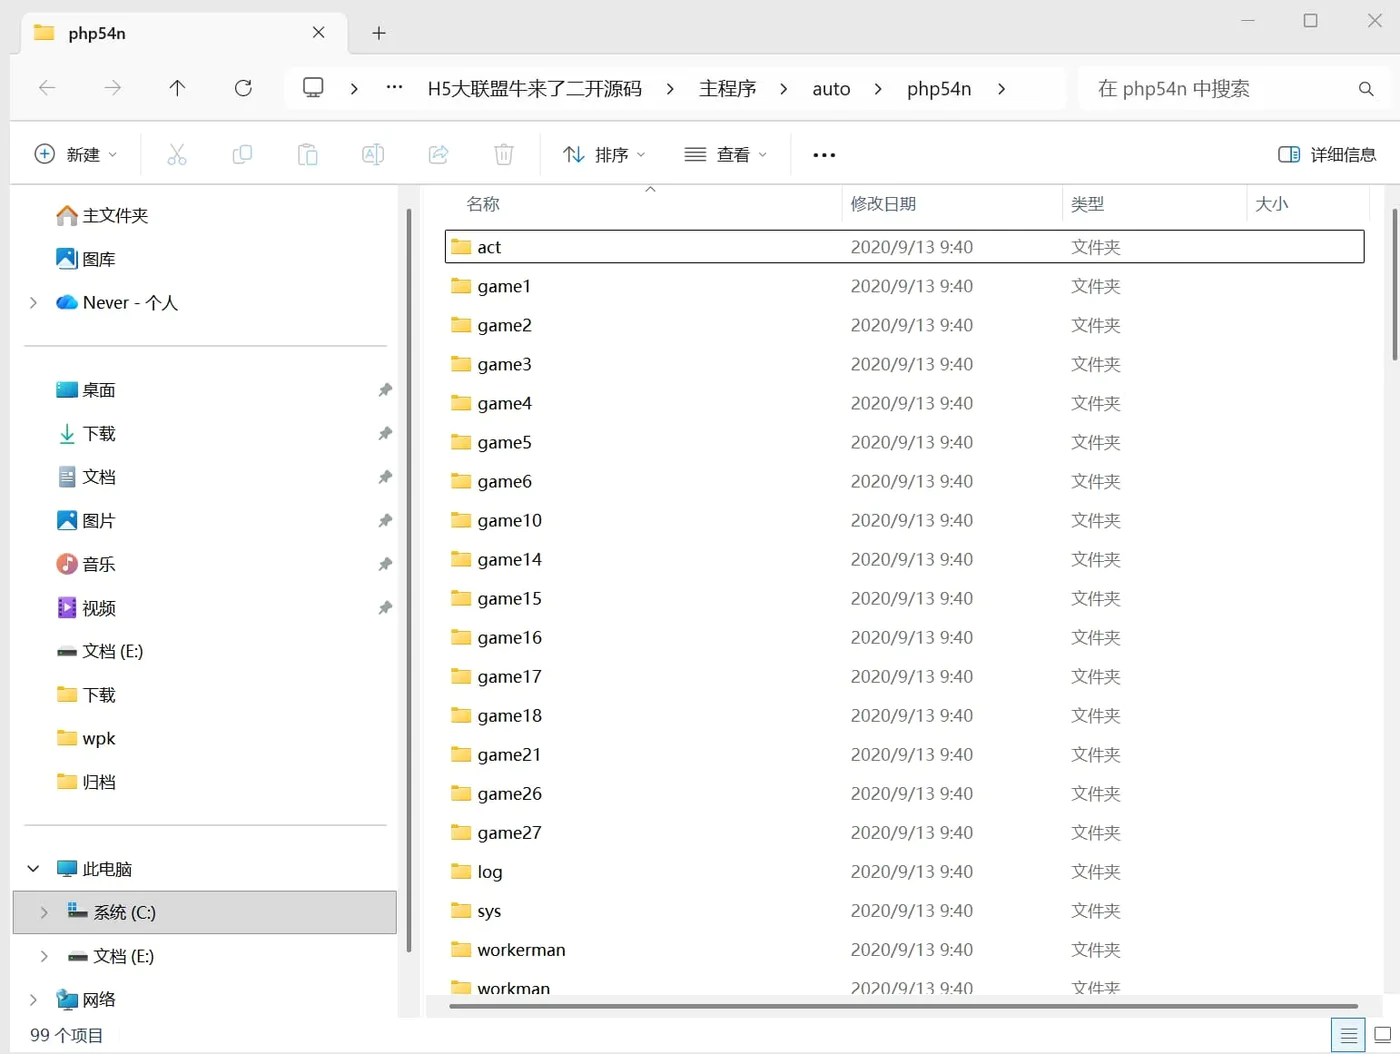The width and height of the screenshot is (1400, 1054).
Task: Open the See more options ellipsis
Action: point(824,155)
